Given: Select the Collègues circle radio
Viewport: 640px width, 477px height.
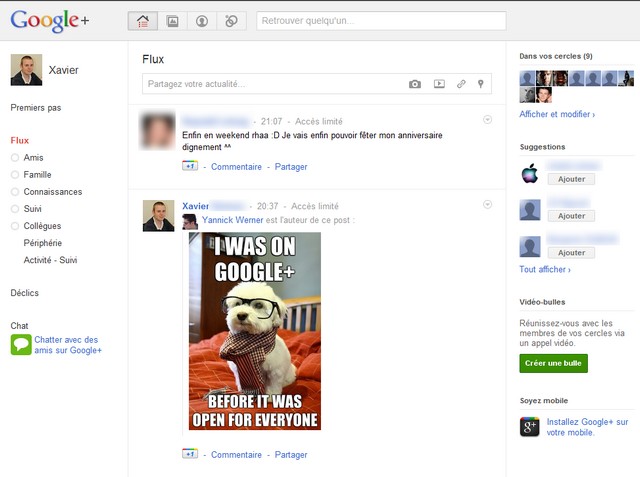Looking at the screenshot, I should 15,226.
